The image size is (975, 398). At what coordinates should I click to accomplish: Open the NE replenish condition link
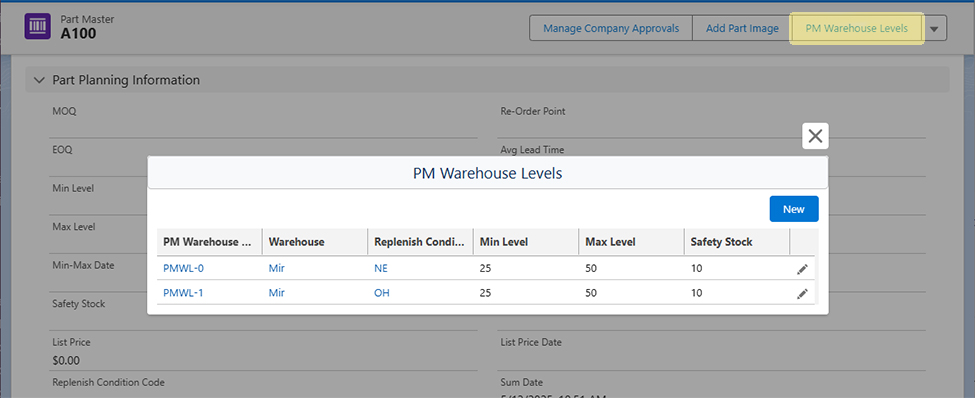(x=381, y=269)
